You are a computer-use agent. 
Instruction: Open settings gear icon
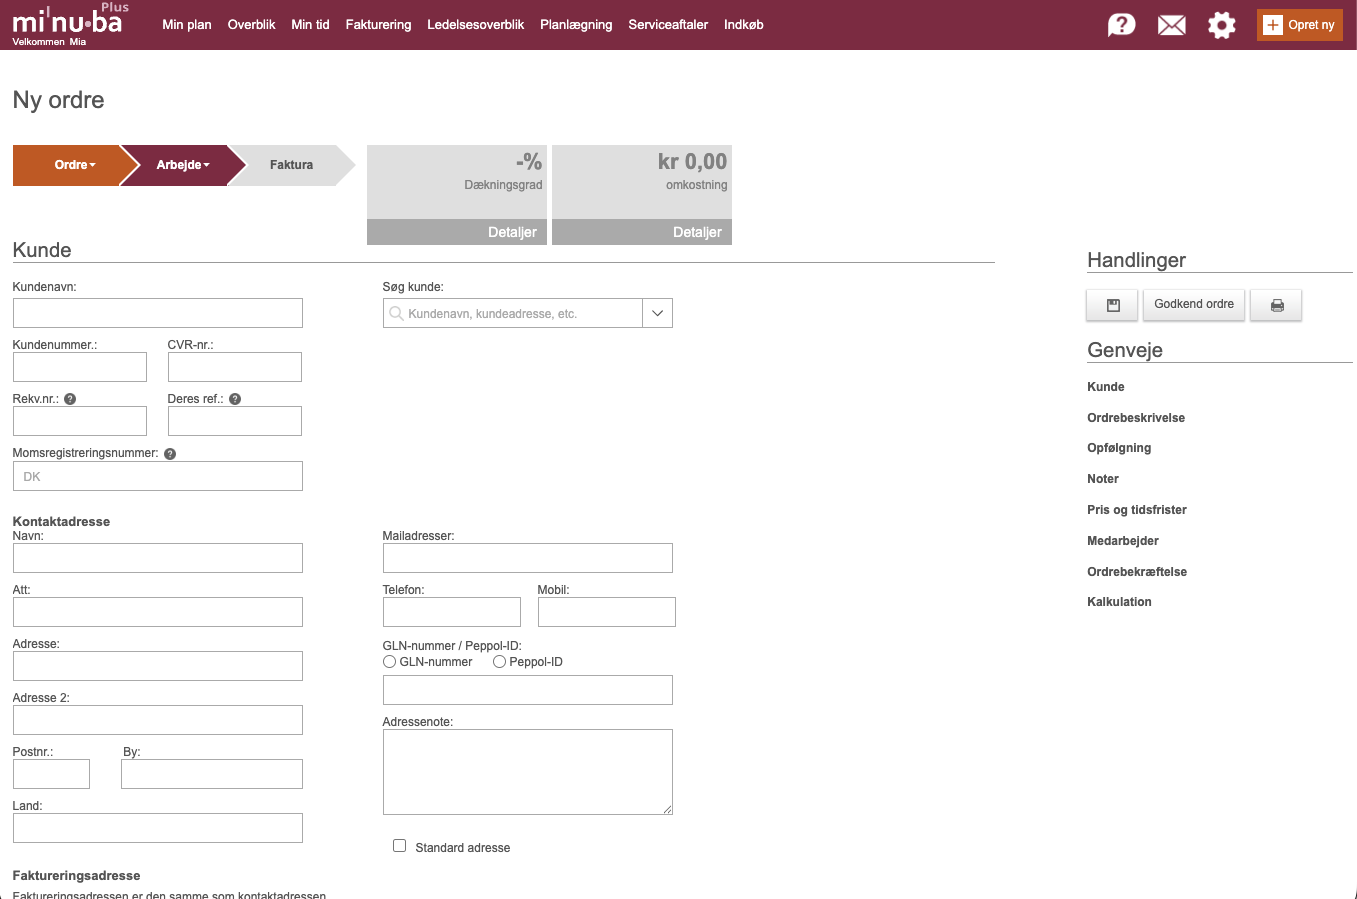pyautogui.click(x=1221, y=25)
